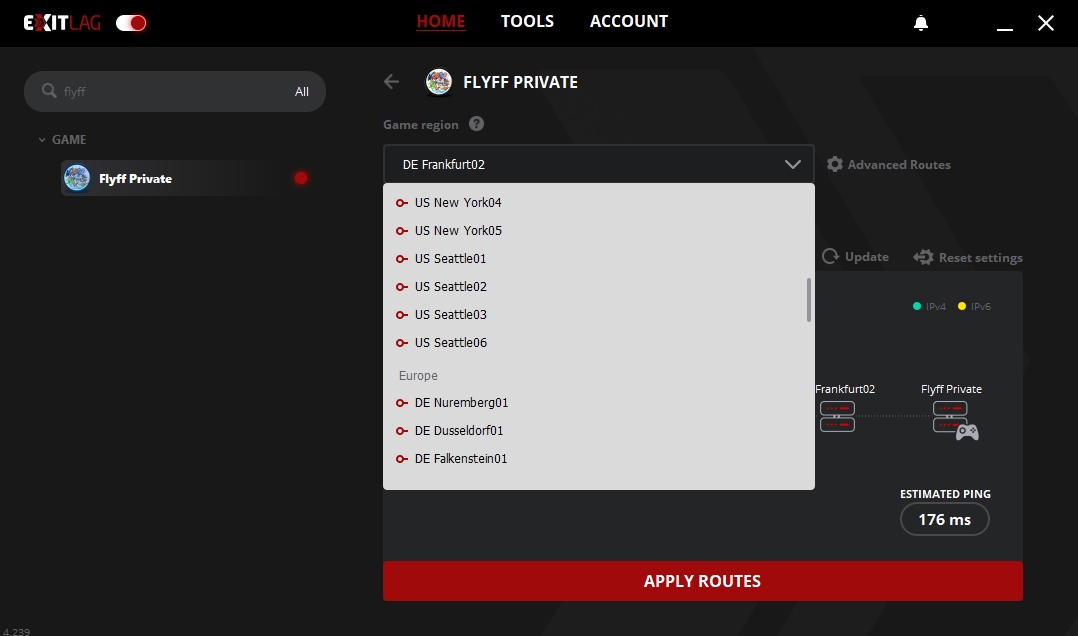Open the All filter in search box
The width and height of the screenshot is (1078, 636).
tap(302, 92)
